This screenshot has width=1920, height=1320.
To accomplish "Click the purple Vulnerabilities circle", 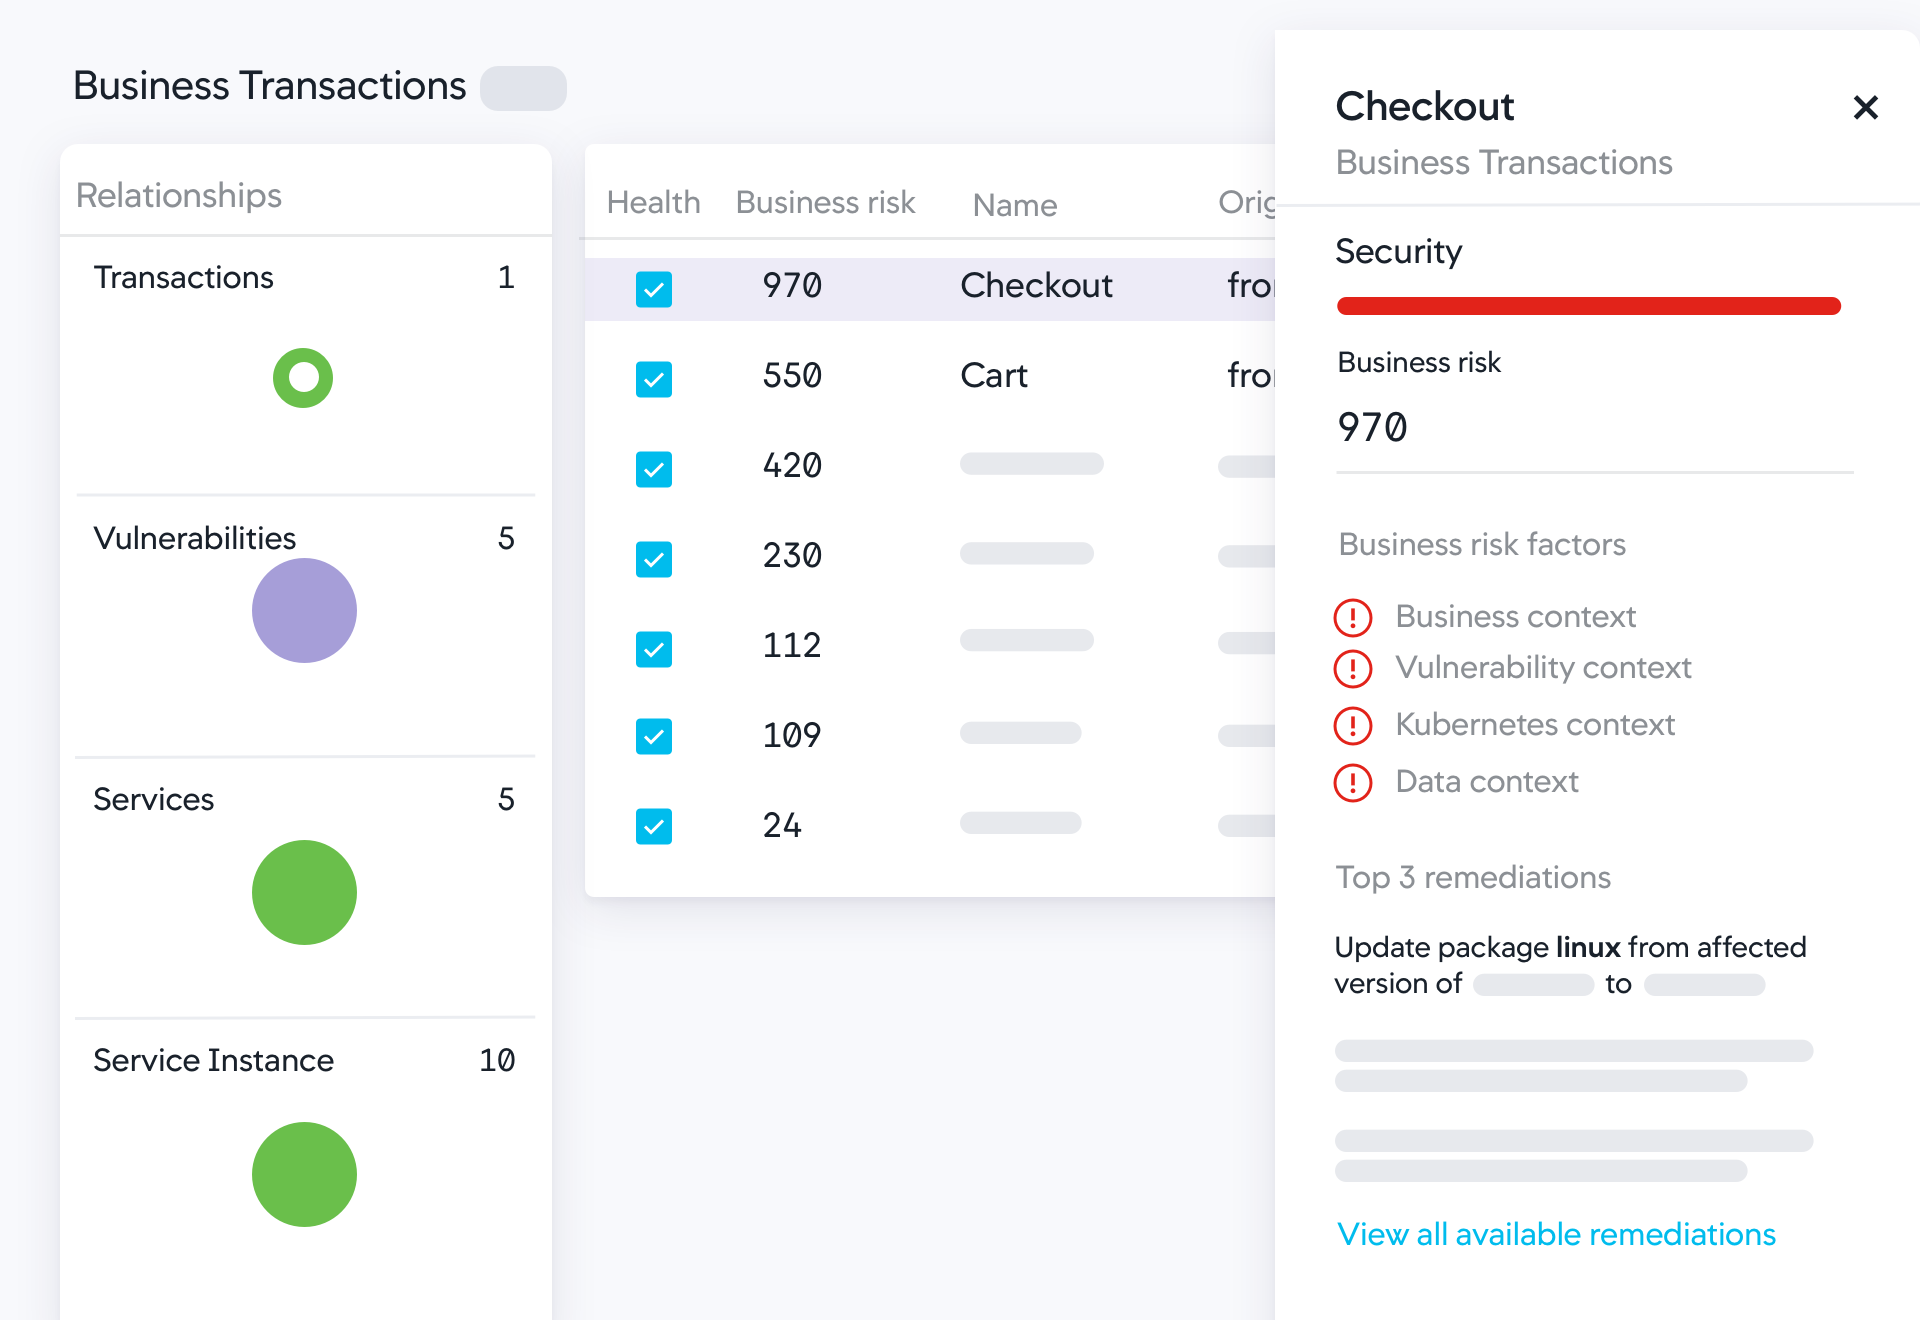I will [304, 610].
